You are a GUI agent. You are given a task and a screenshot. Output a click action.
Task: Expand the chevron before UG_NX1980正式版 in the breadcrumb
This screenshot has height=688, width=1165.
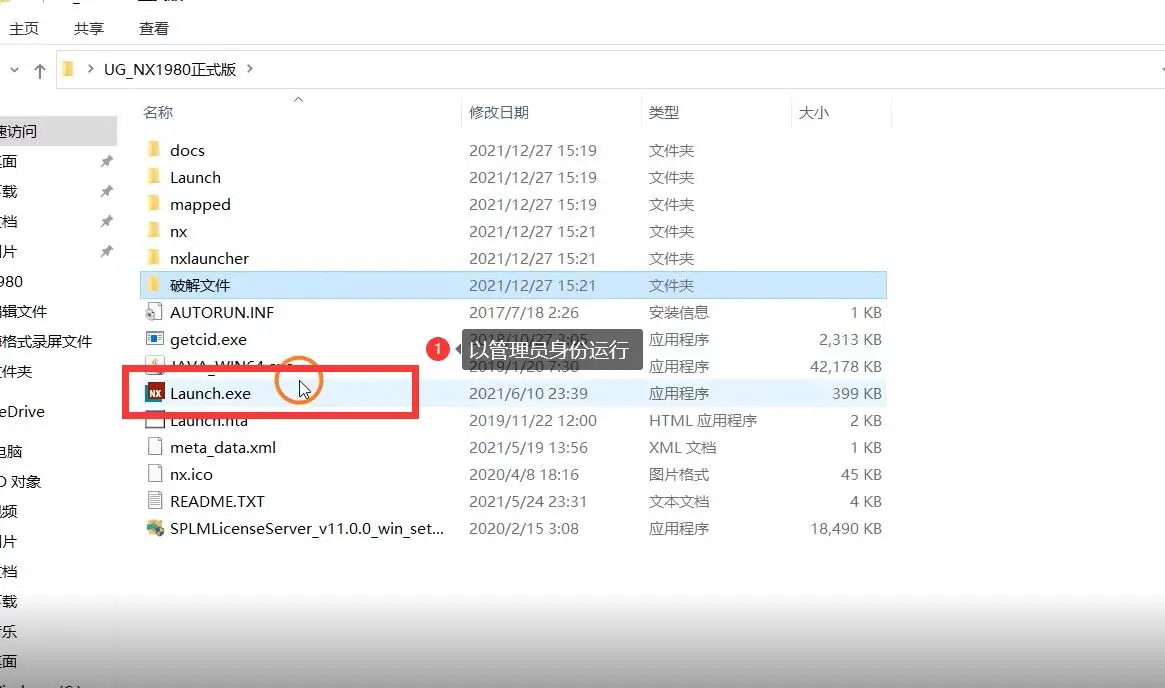pyautogui.click(x=91, y=69)
